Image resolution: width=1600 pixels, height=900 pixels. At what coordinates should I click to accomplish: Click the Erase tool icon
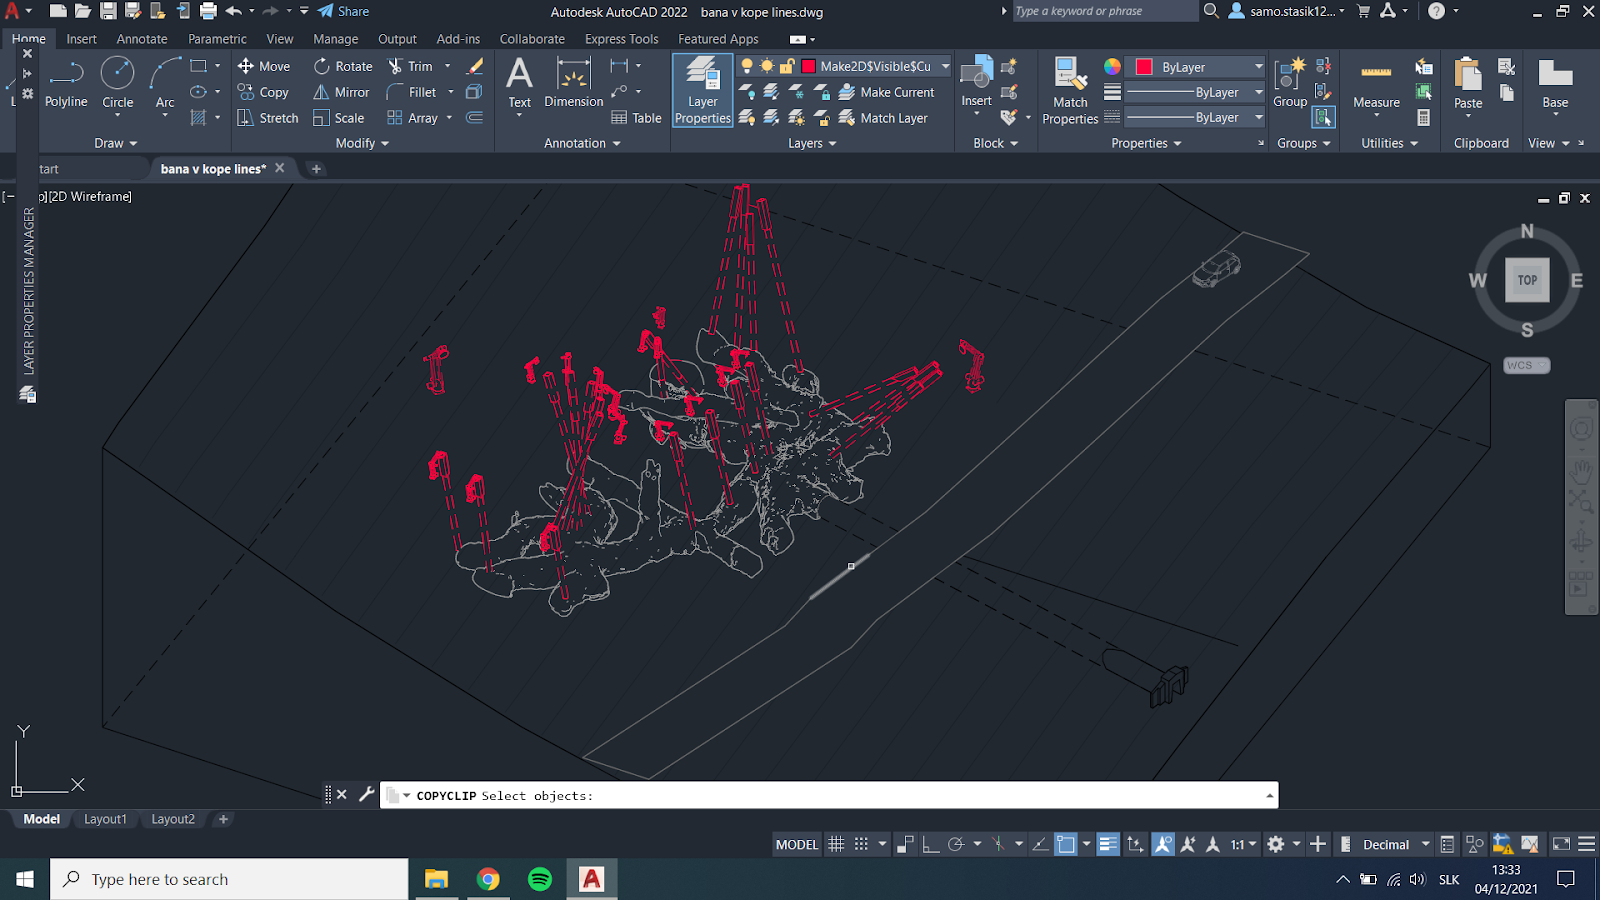pyautogui.click(x=476, y=66)
